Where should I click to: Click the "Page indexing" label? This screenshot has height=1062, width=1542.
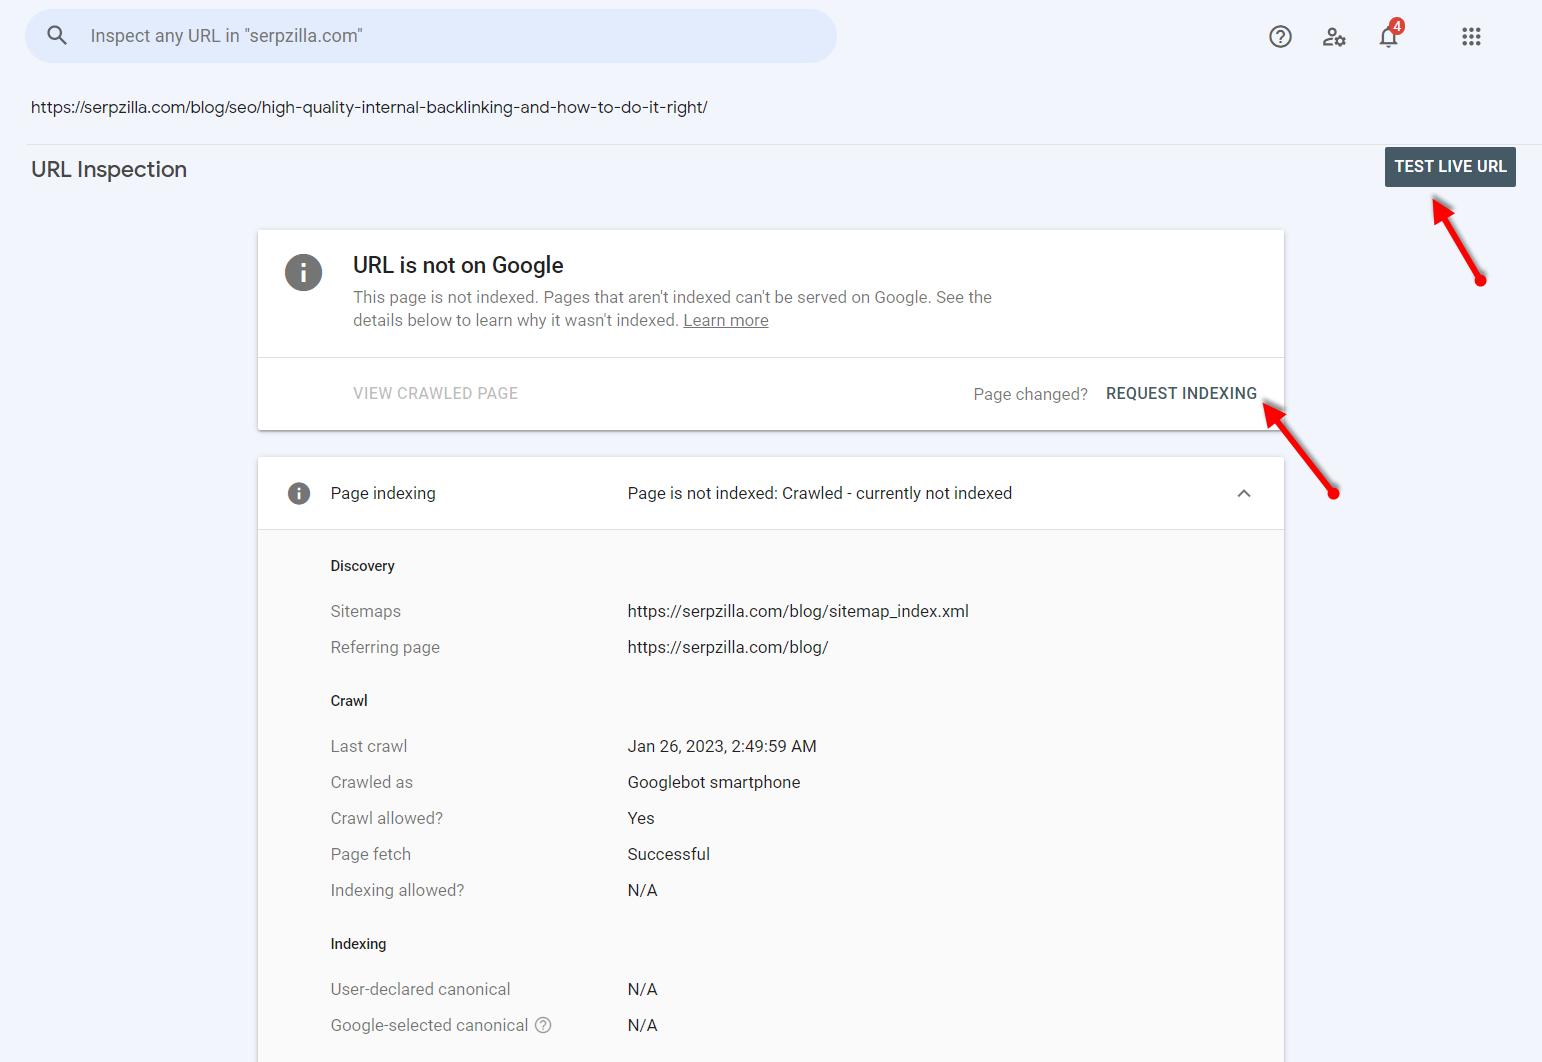(383, 493)
